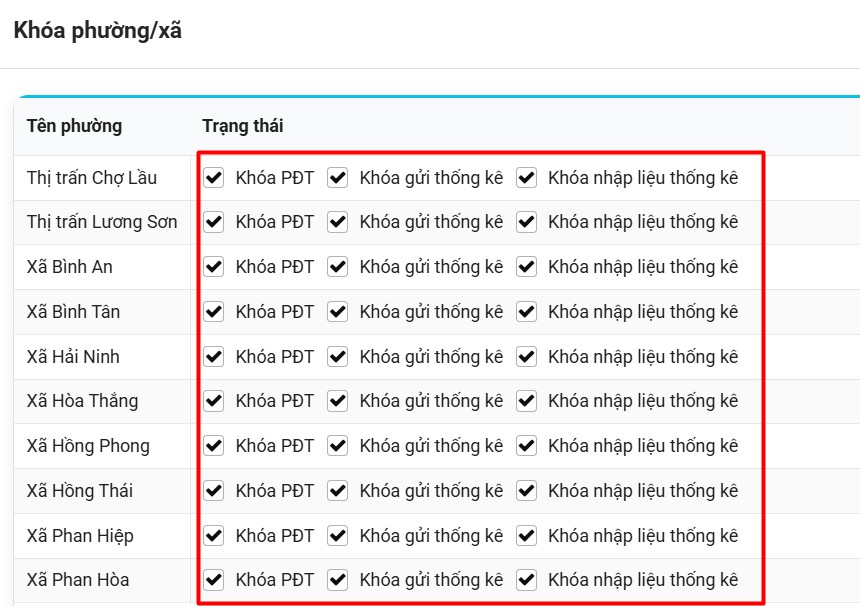Viewport: 860px width, 606px height.
Task: Disable Khóa PĐT for Thị trấn Lương Sơn
Action: click(x=214, y=222)
